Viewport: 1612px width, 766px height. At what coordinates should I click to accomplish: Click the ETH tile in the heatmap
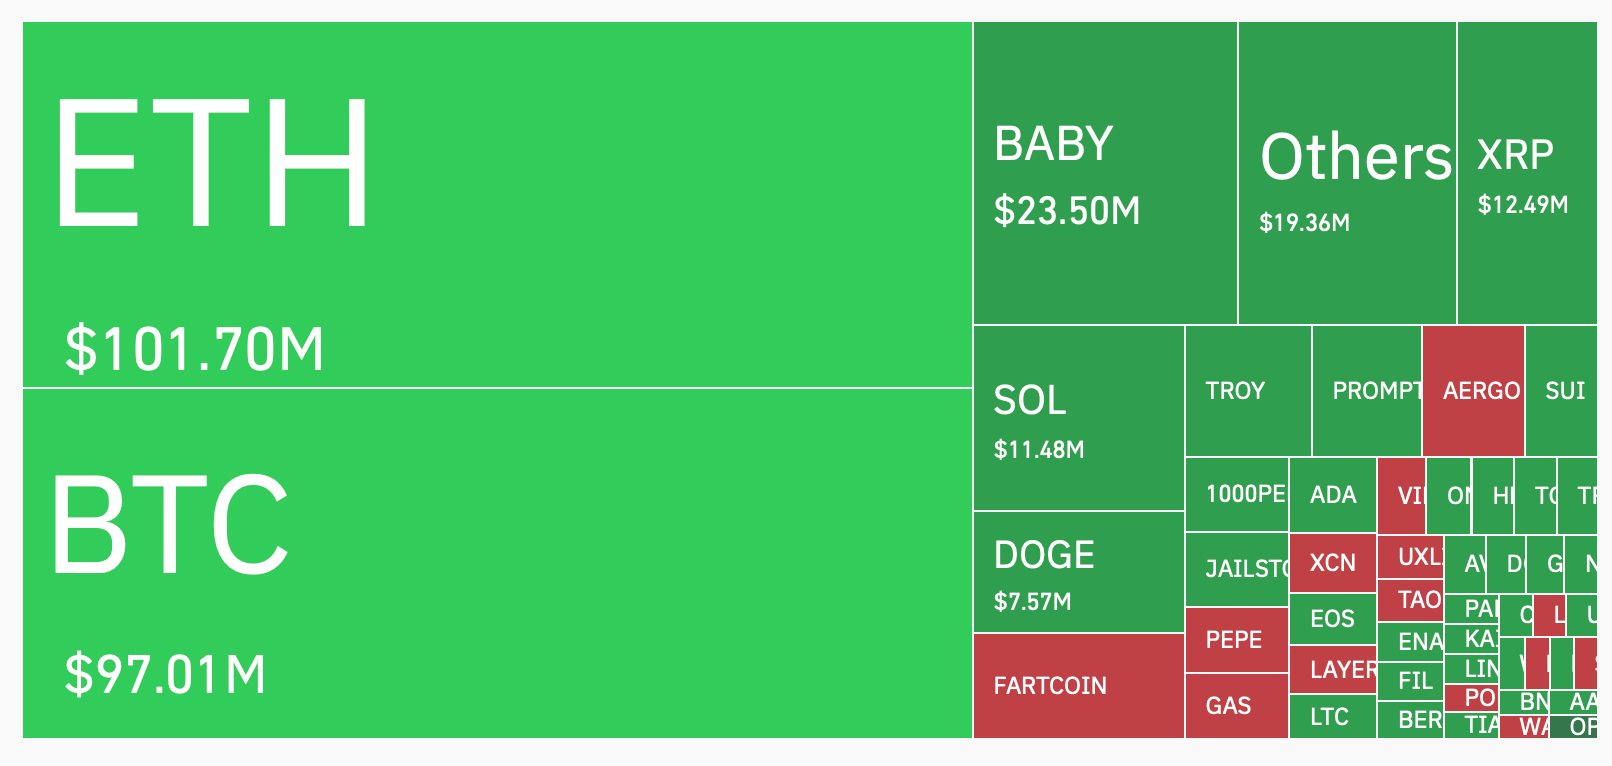click(x=497, y=204)
